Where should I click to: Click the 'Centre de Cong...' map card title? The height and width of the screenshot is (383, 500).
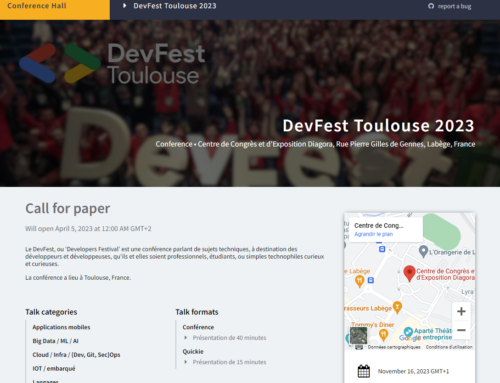pyautogui.click(x=379, y=225)
